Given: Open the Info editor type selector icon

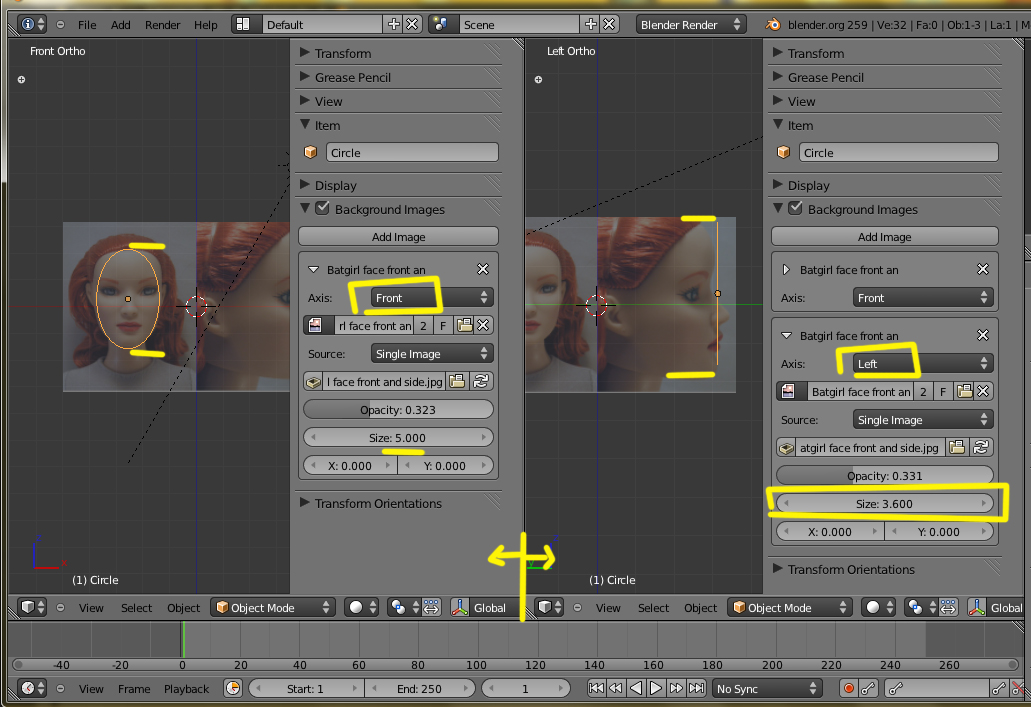Looking at the screenshot, I should point(32,24).
